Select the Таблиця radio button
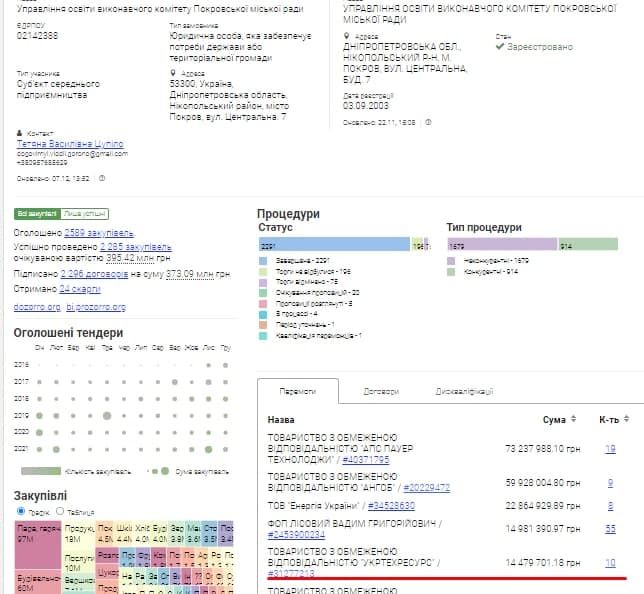This screenshot has width=644, height=594. pyautogui.click(x=58, y=512)
